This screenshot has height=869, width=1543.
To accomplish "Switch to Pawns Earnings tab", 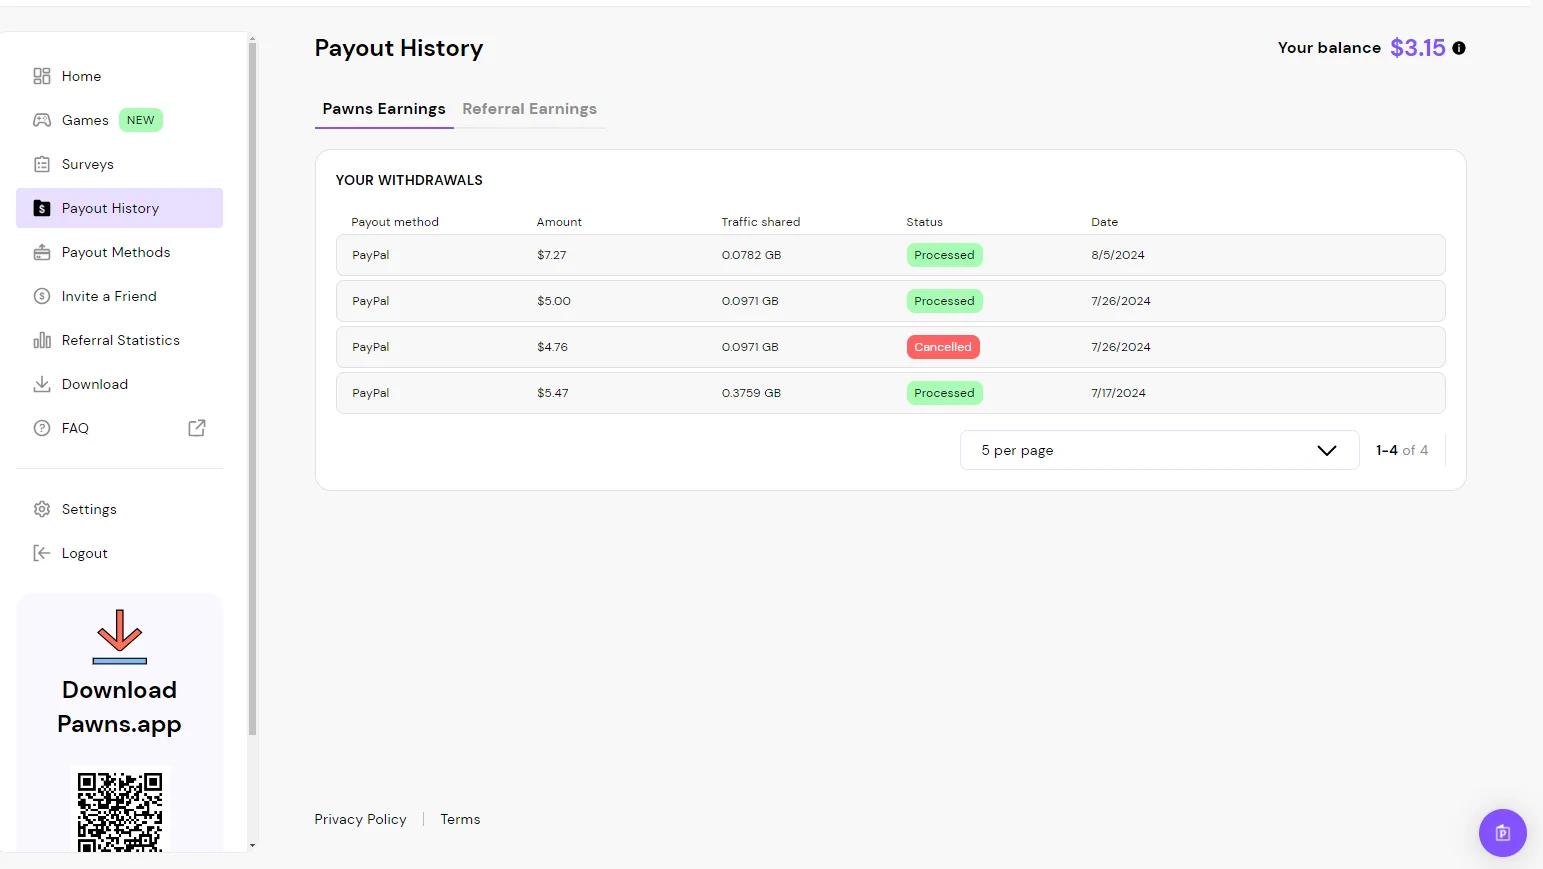I will pos(384,109).
